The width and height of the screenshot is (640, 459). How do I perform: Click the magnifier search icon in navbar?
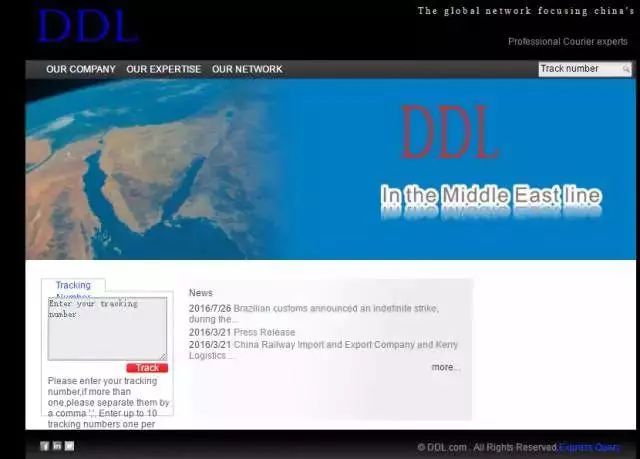(626, 69)
